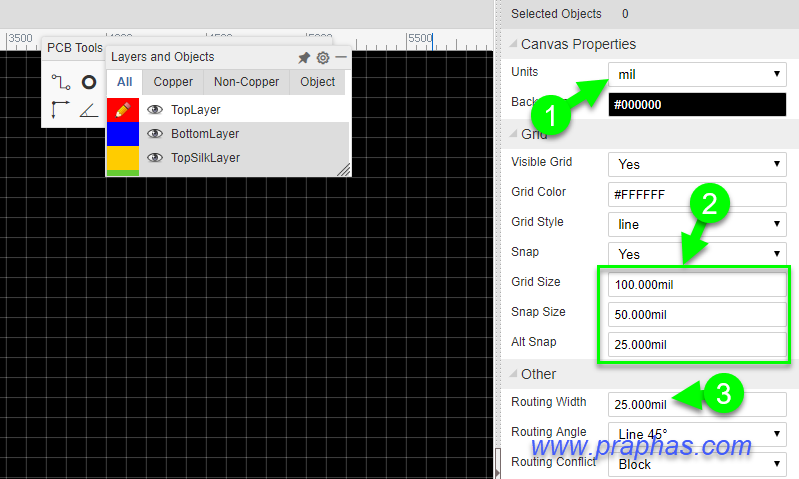Select the Pad circle tool in PCB Tools
799x479 pixels.
click(x=89, y=82)
